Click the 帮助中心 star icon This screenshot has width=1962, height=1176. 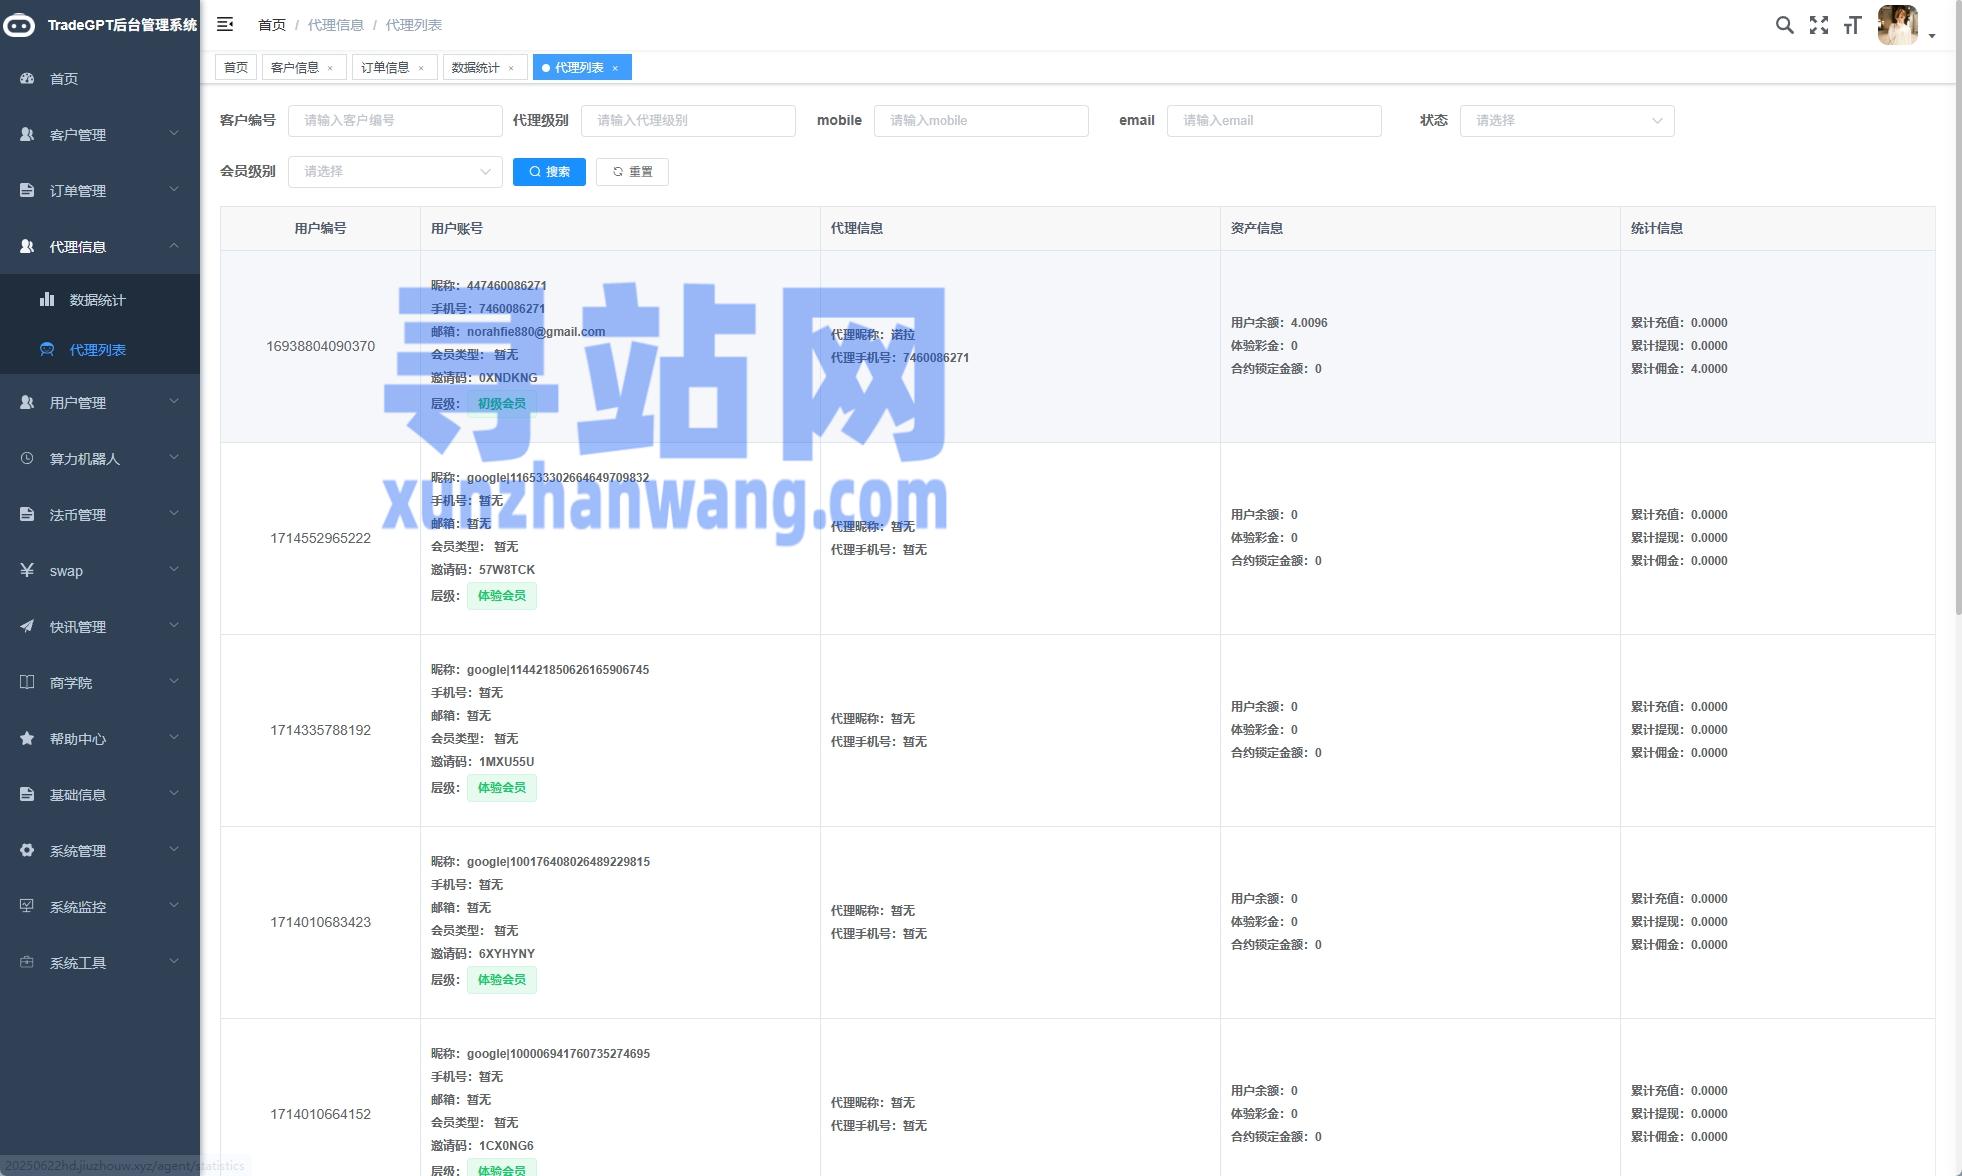point(27,738)
